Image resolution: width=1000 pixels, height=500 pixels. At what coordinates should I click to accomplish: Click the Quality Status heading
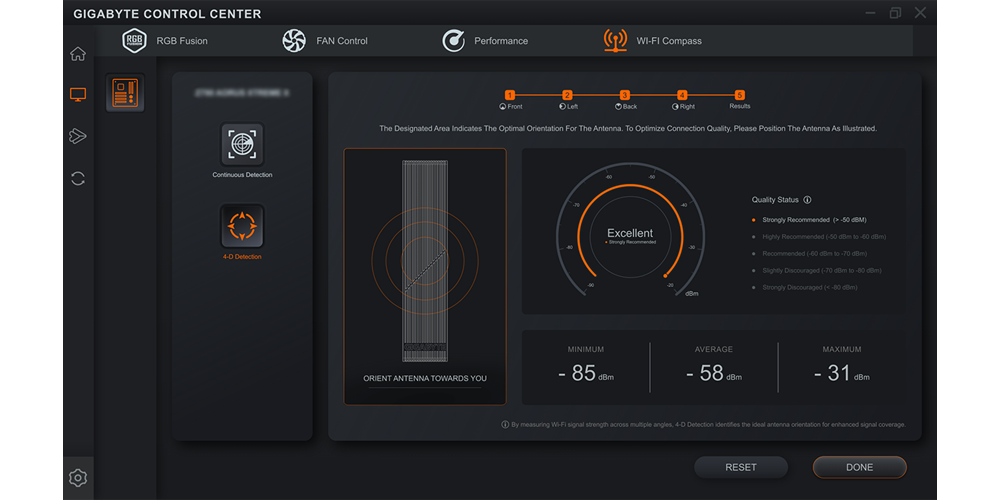pyautogui.click(x=775, y=200)
